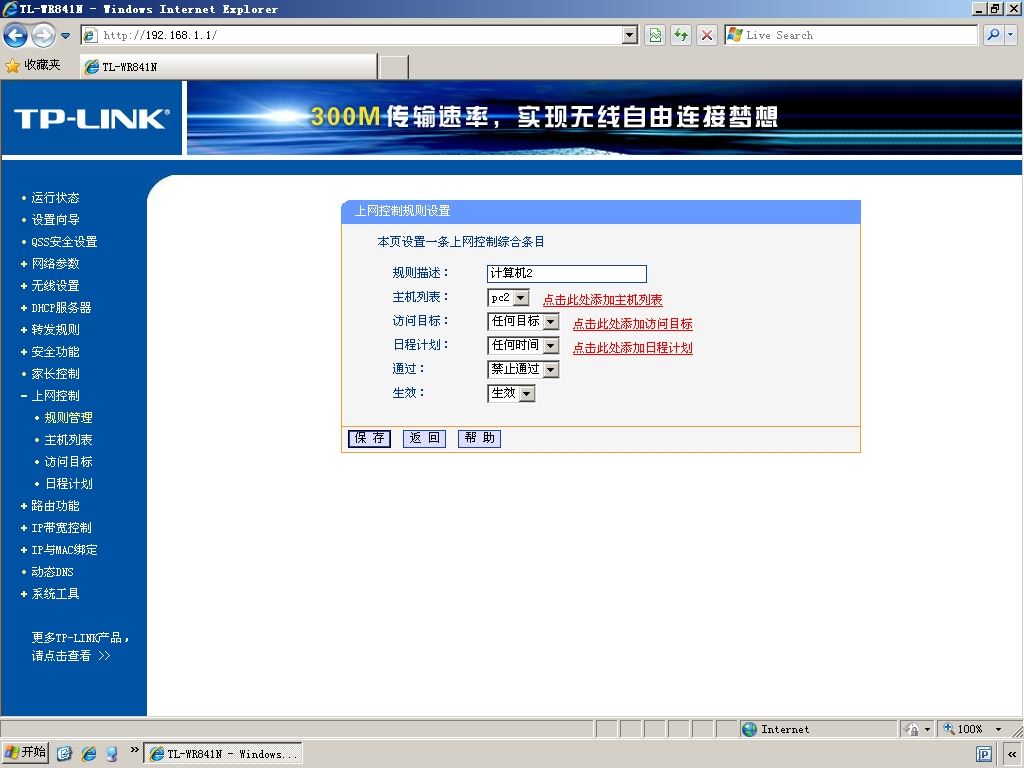
Task: Click 点击此处添加日程计划 link
Action: click(633, 348)
